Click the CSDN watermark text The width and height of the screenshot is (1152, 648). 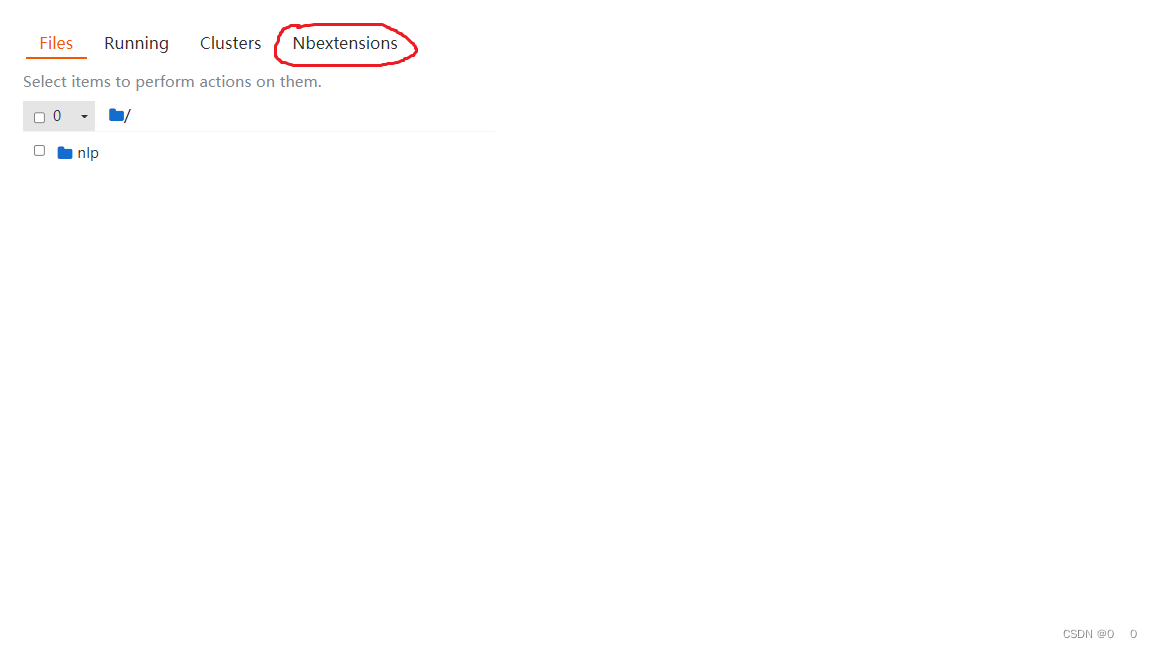click(1088, 634)
